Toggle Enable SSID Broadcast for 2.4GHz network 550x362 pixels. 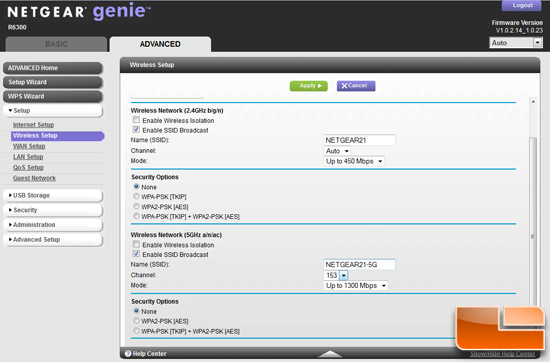(x=136, y=130)
